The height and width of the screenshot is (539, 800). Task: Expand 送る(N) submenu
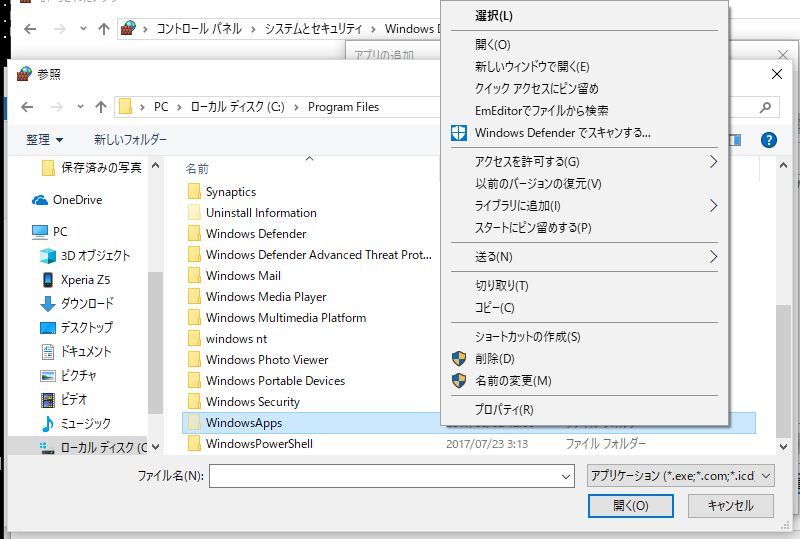tap(584, 257)
